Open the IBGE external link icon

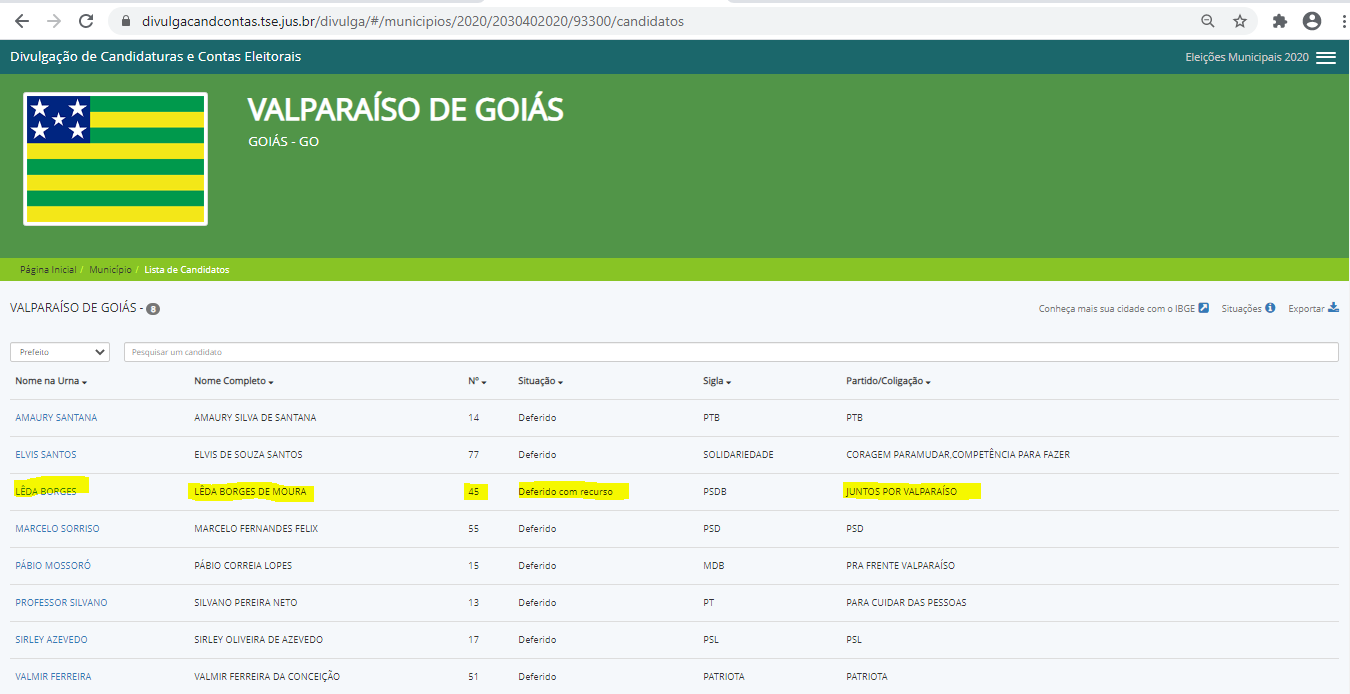pyautogui.click(x=1204, y=308)
